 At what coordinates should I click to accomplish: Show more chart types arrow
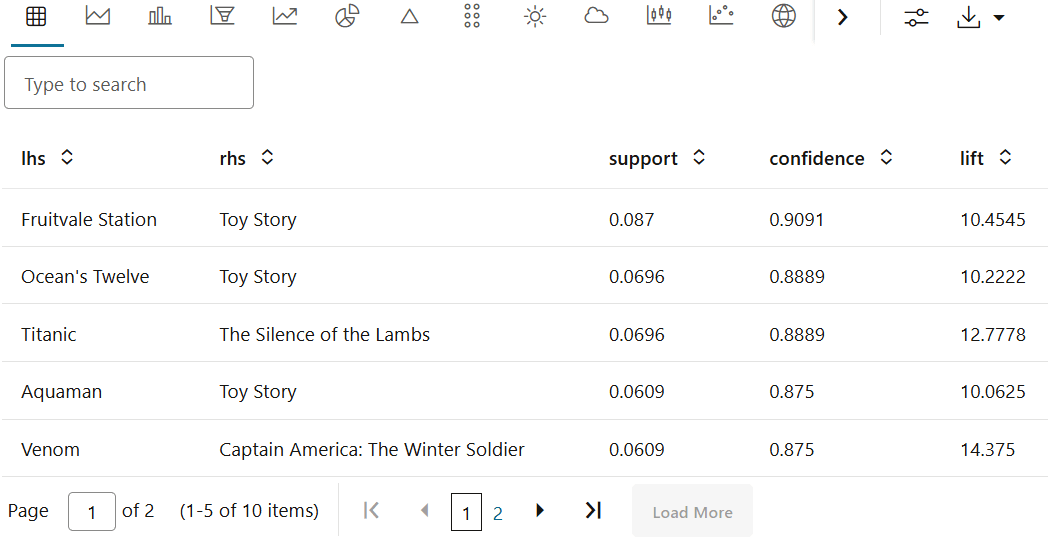[842, 17]
